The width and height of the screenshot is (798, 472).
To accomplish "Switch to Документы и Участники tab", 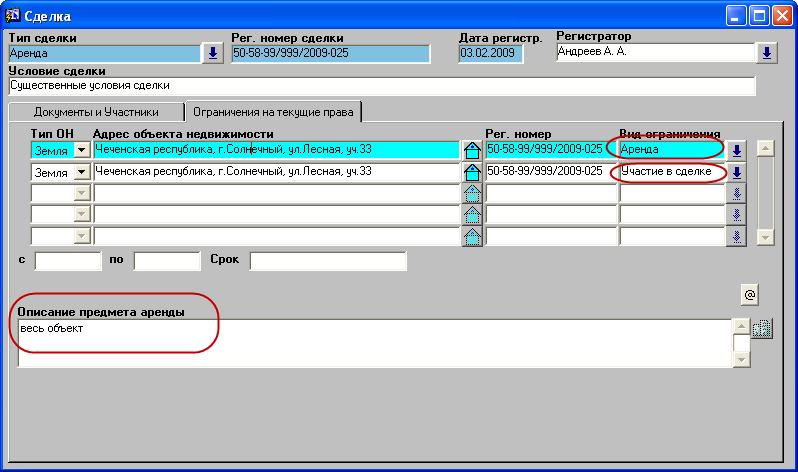I will point(96,112).
